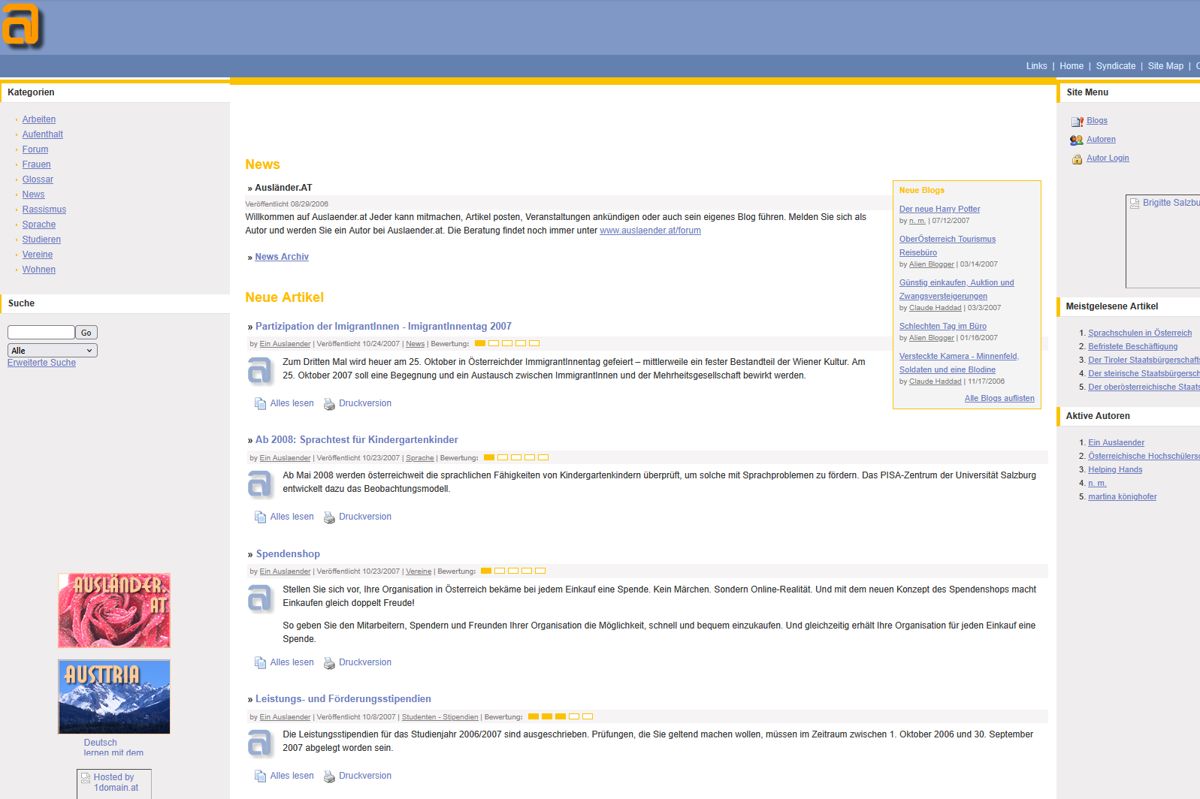This screenshot has height=799, width=1200.
Task: Click the Druckversion printer icon under Partizipation article
Action: click(x=329, y=404)
